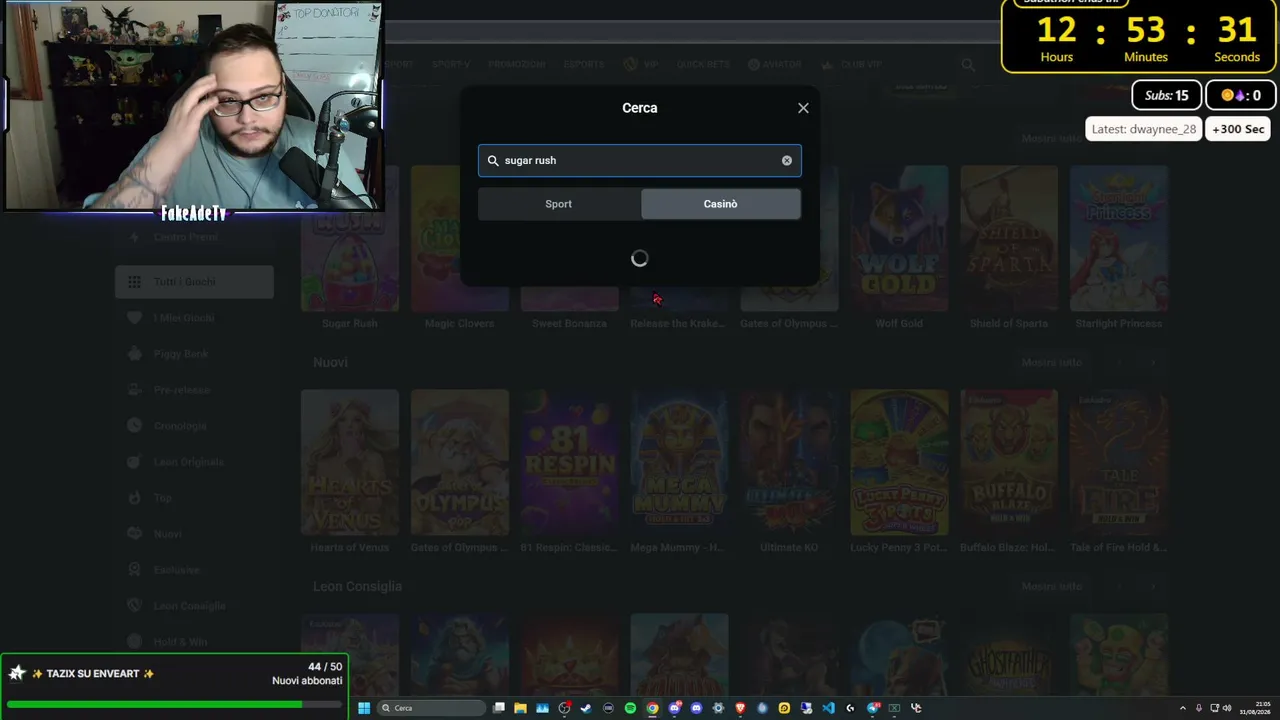
Task: Click the Hold & Win sidebar icon
Action: point(134,642)
